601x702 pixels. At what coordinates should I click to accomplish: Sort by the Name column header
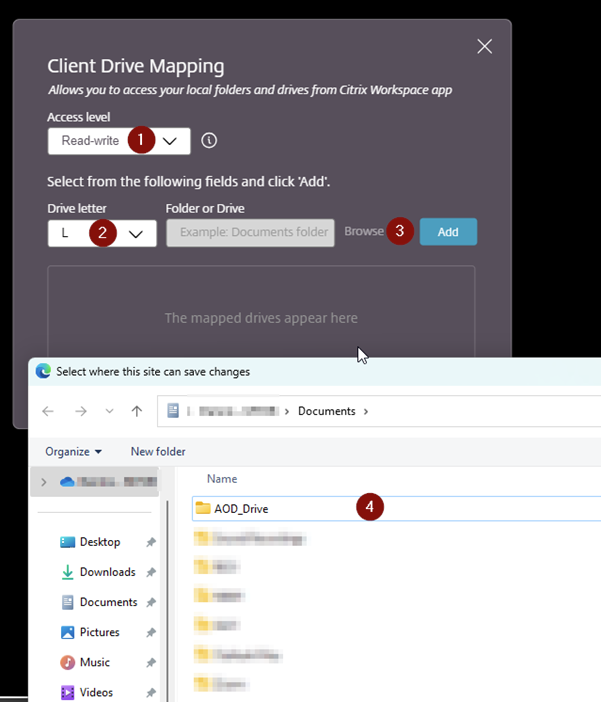coord(222,479)
